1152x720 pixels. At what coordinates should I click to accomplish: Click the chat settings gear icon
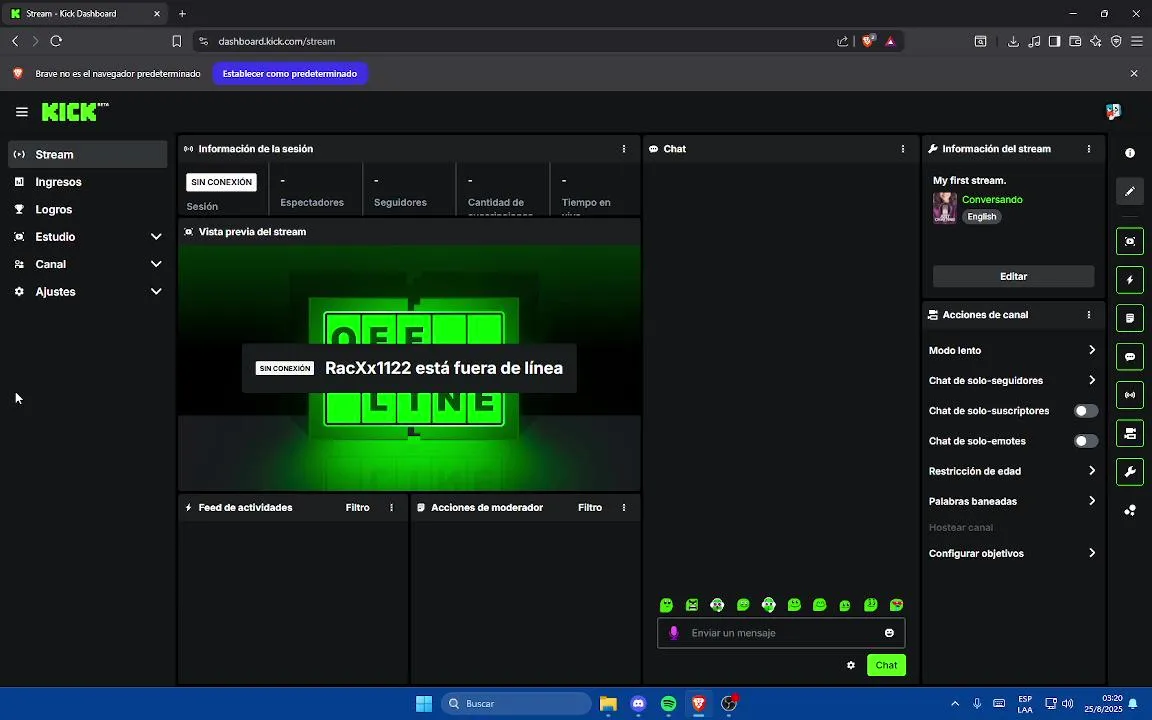point(851,665)
